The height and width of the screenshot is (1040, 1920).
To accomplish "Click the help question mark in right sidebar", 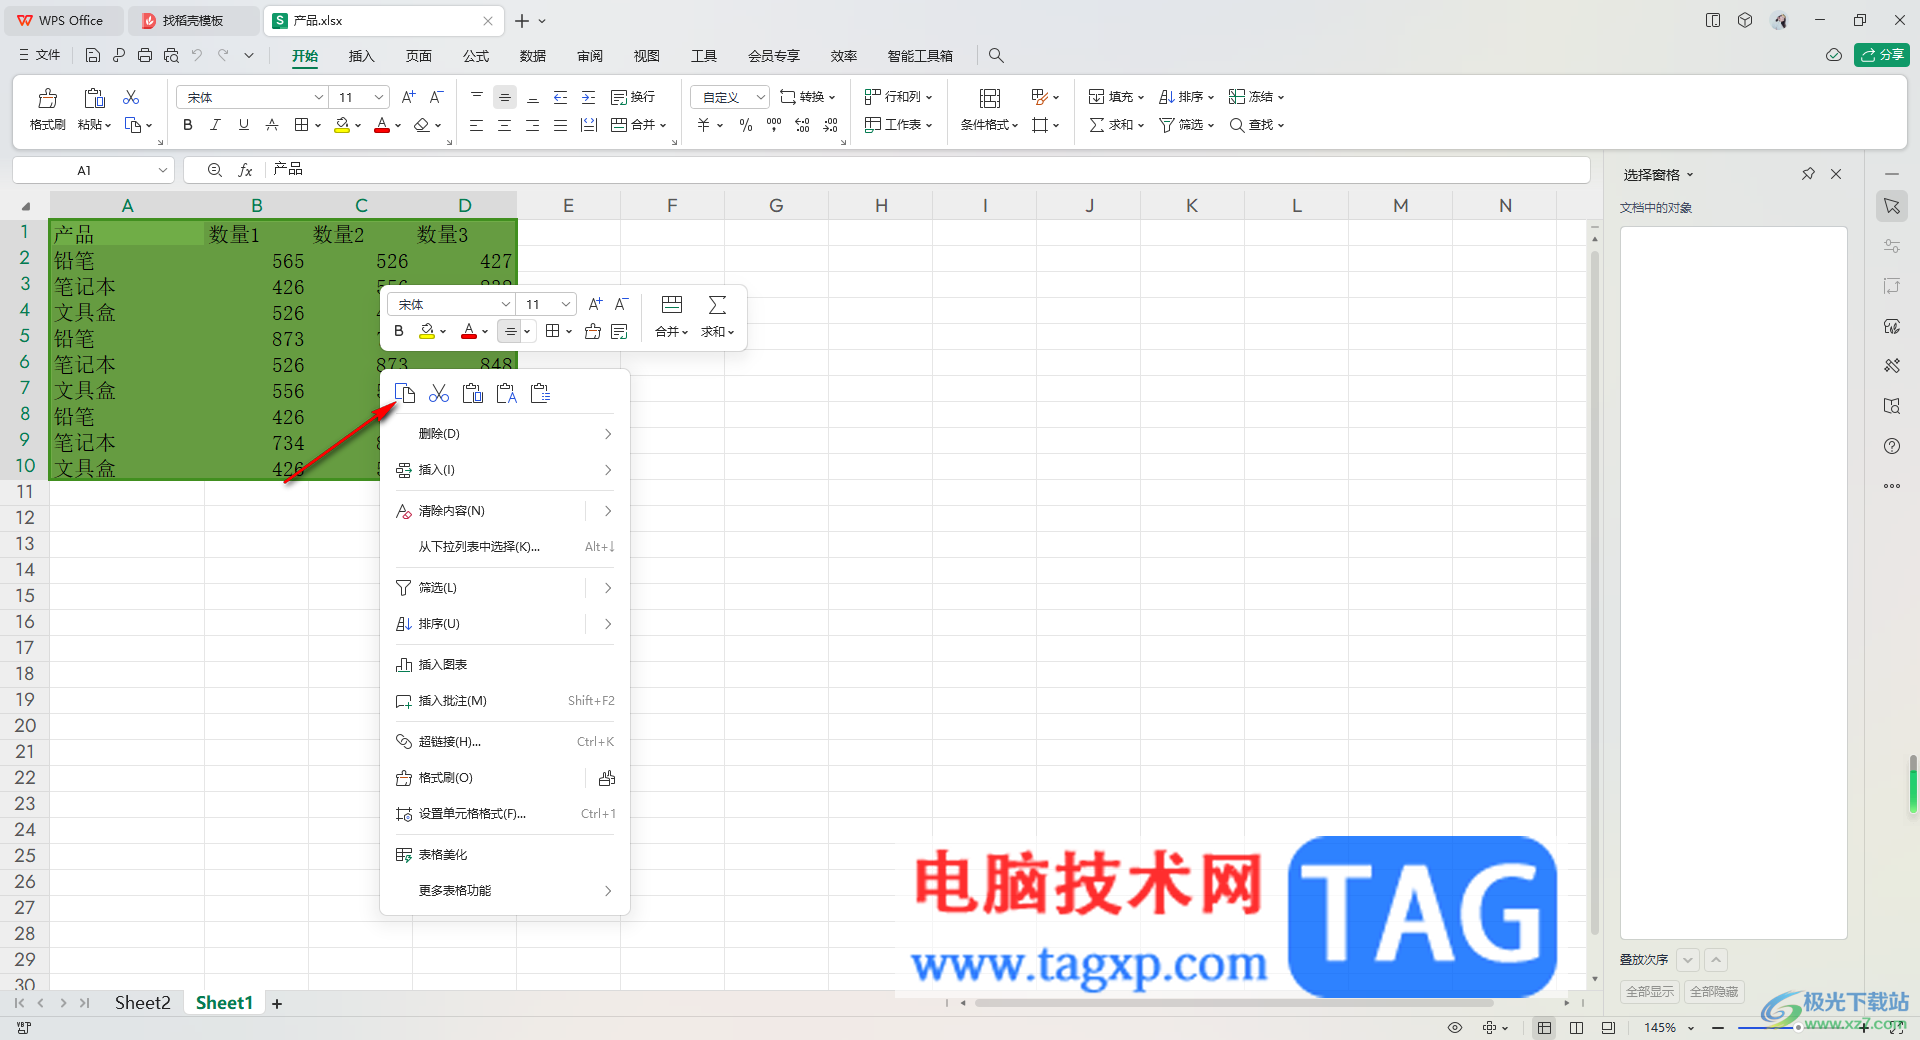I will (x=1892, y=446).
